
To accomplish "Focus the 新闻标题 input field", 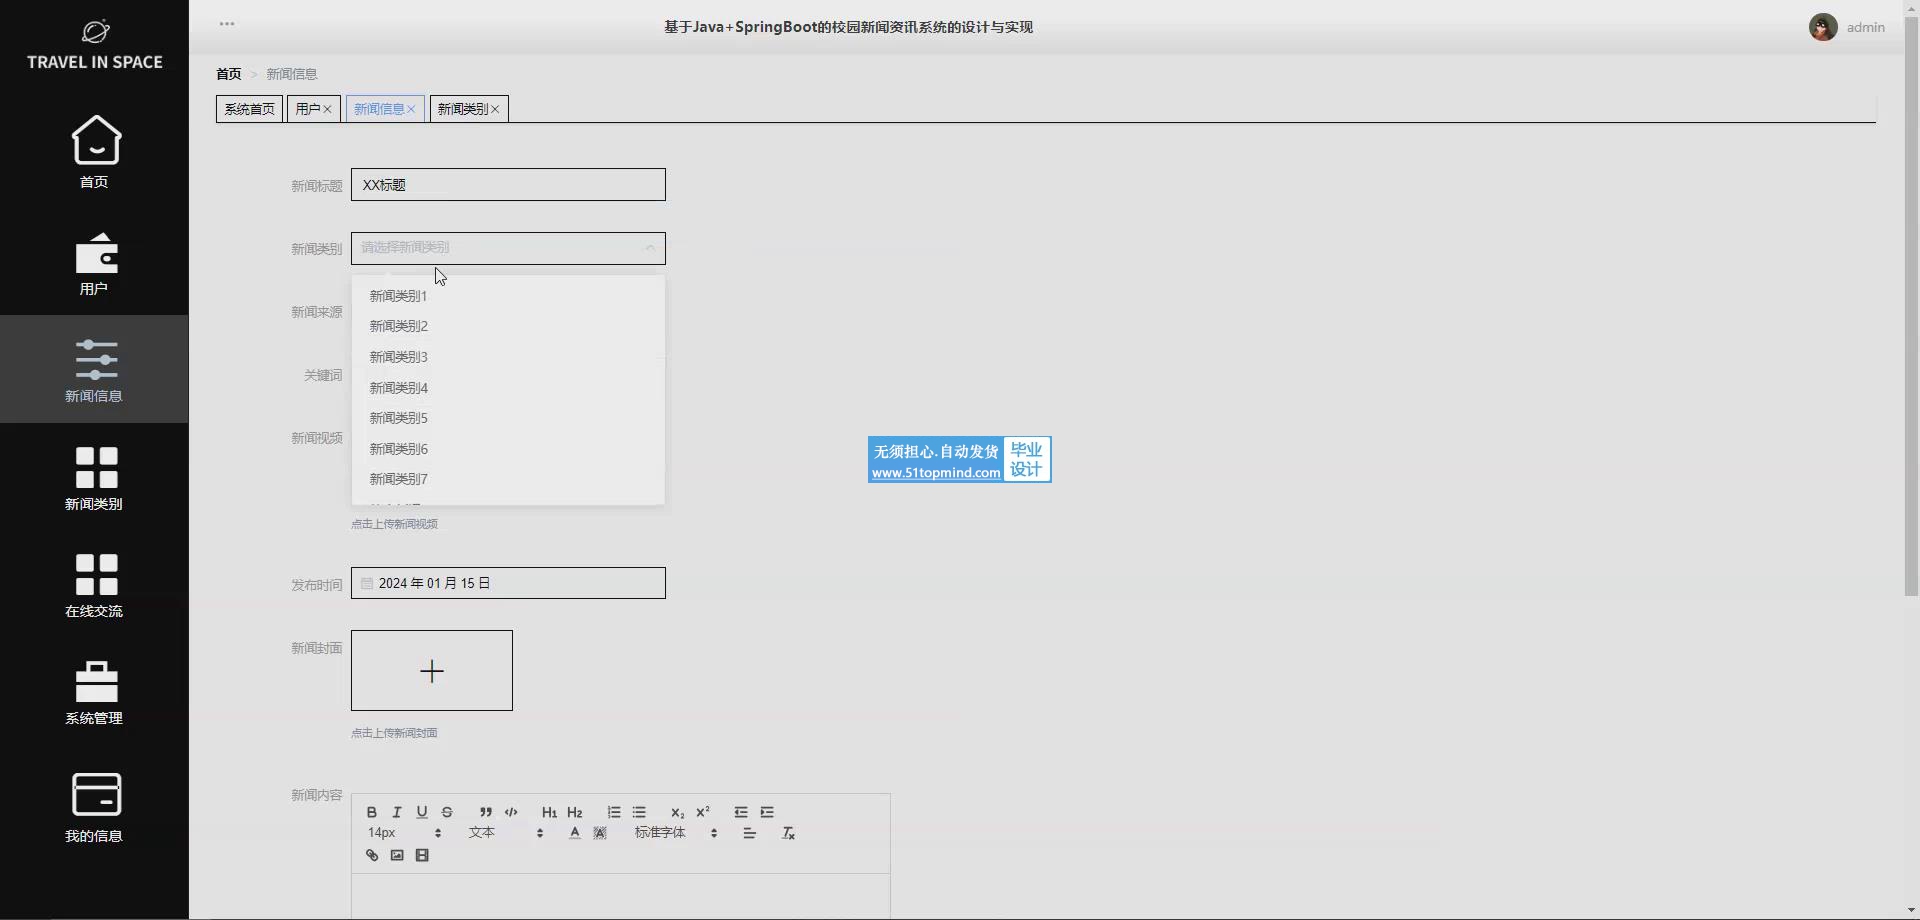I will coord(508,185).
